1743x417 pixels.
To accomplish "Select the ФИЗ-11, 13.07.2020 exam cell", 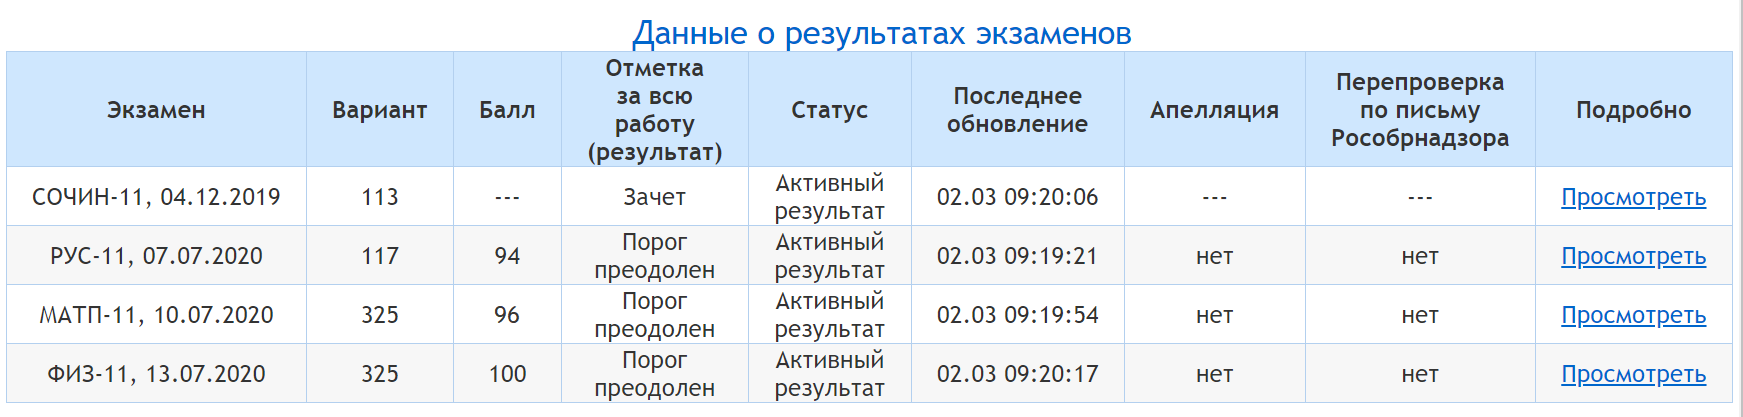I will click(x=156, y=374).
